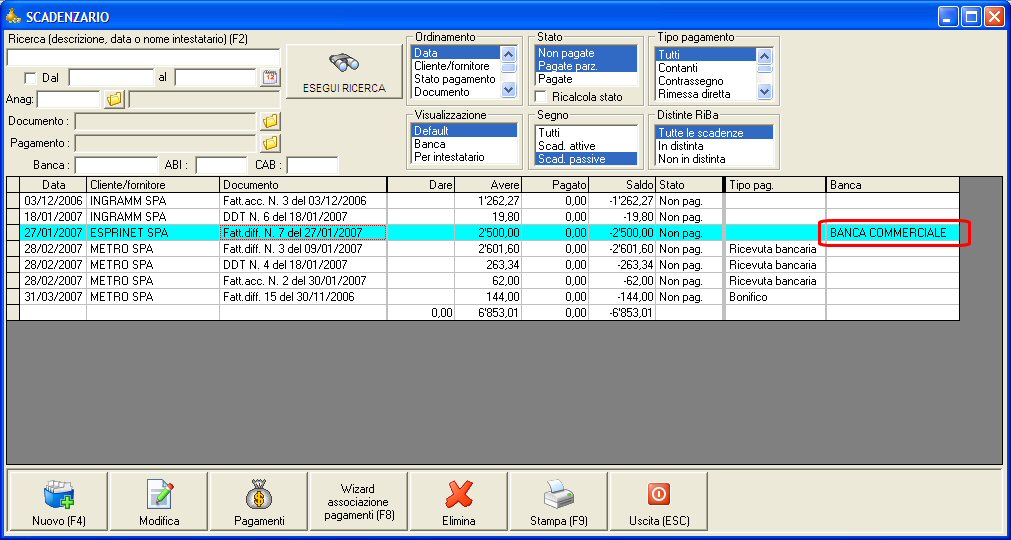
Task: Click the Bonifico payment type cell
Action: click(x=776, y=297)
